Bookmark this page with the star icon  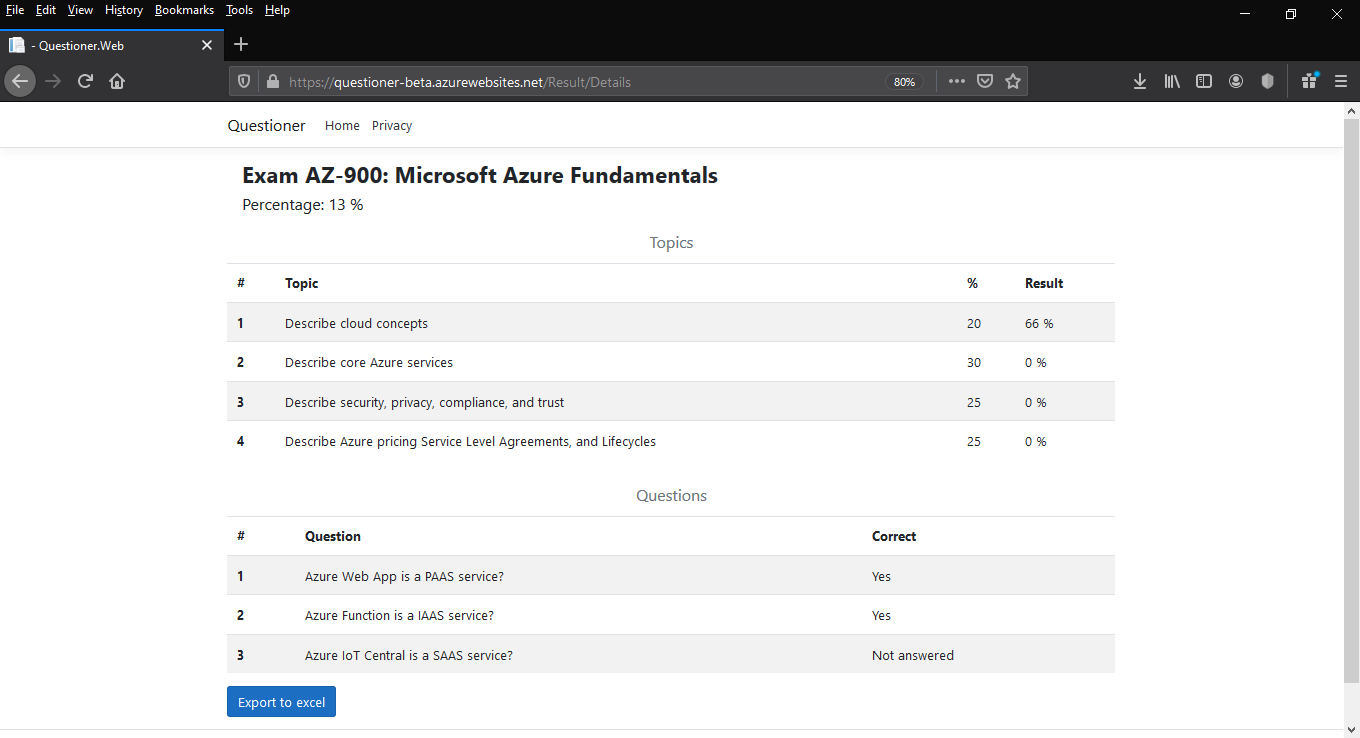(x=1013, y=81)
